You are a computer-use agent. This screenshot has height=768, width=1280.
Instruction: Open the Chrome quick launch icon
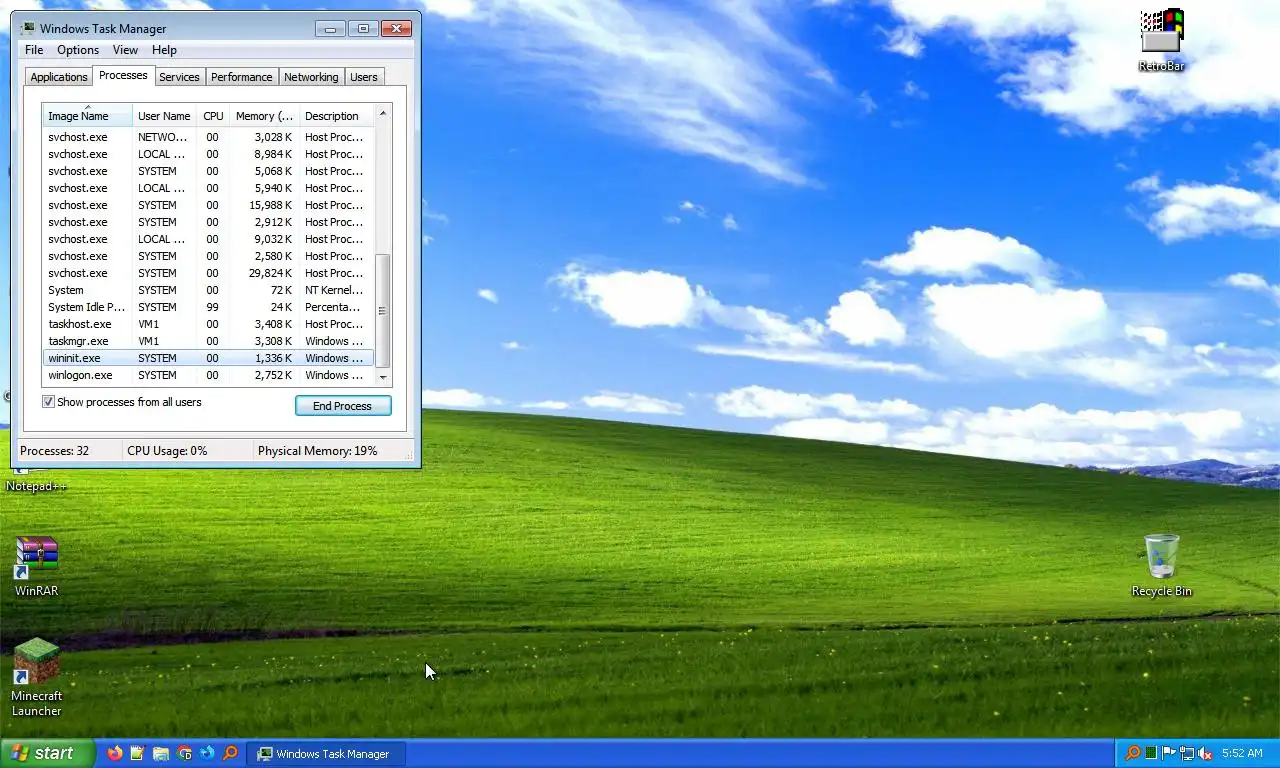[x=184, y=753]
